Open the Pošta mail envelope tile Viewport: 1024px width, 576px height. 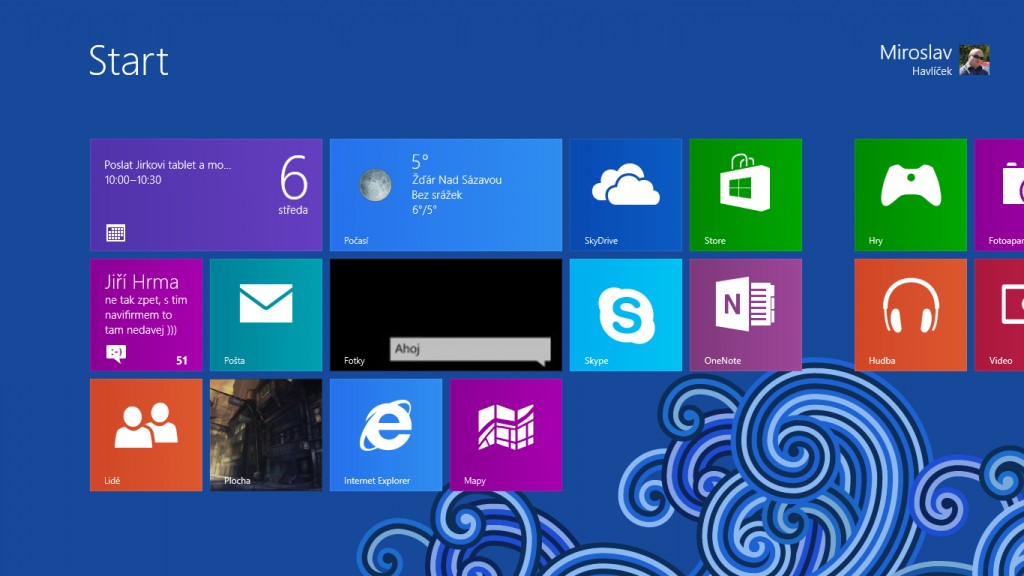[266, 315]
